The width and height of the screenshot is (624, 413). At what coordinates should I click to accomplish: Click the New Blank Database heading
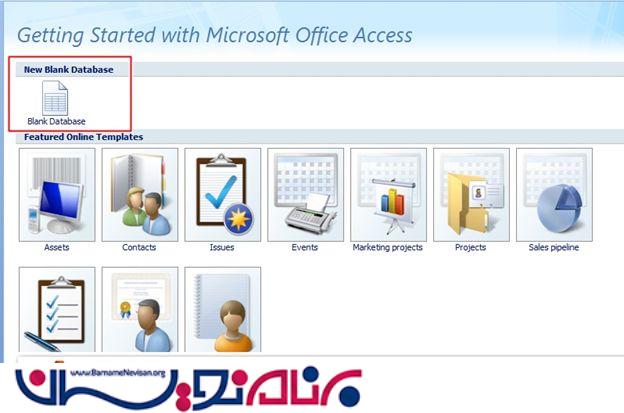click(68, 70)
